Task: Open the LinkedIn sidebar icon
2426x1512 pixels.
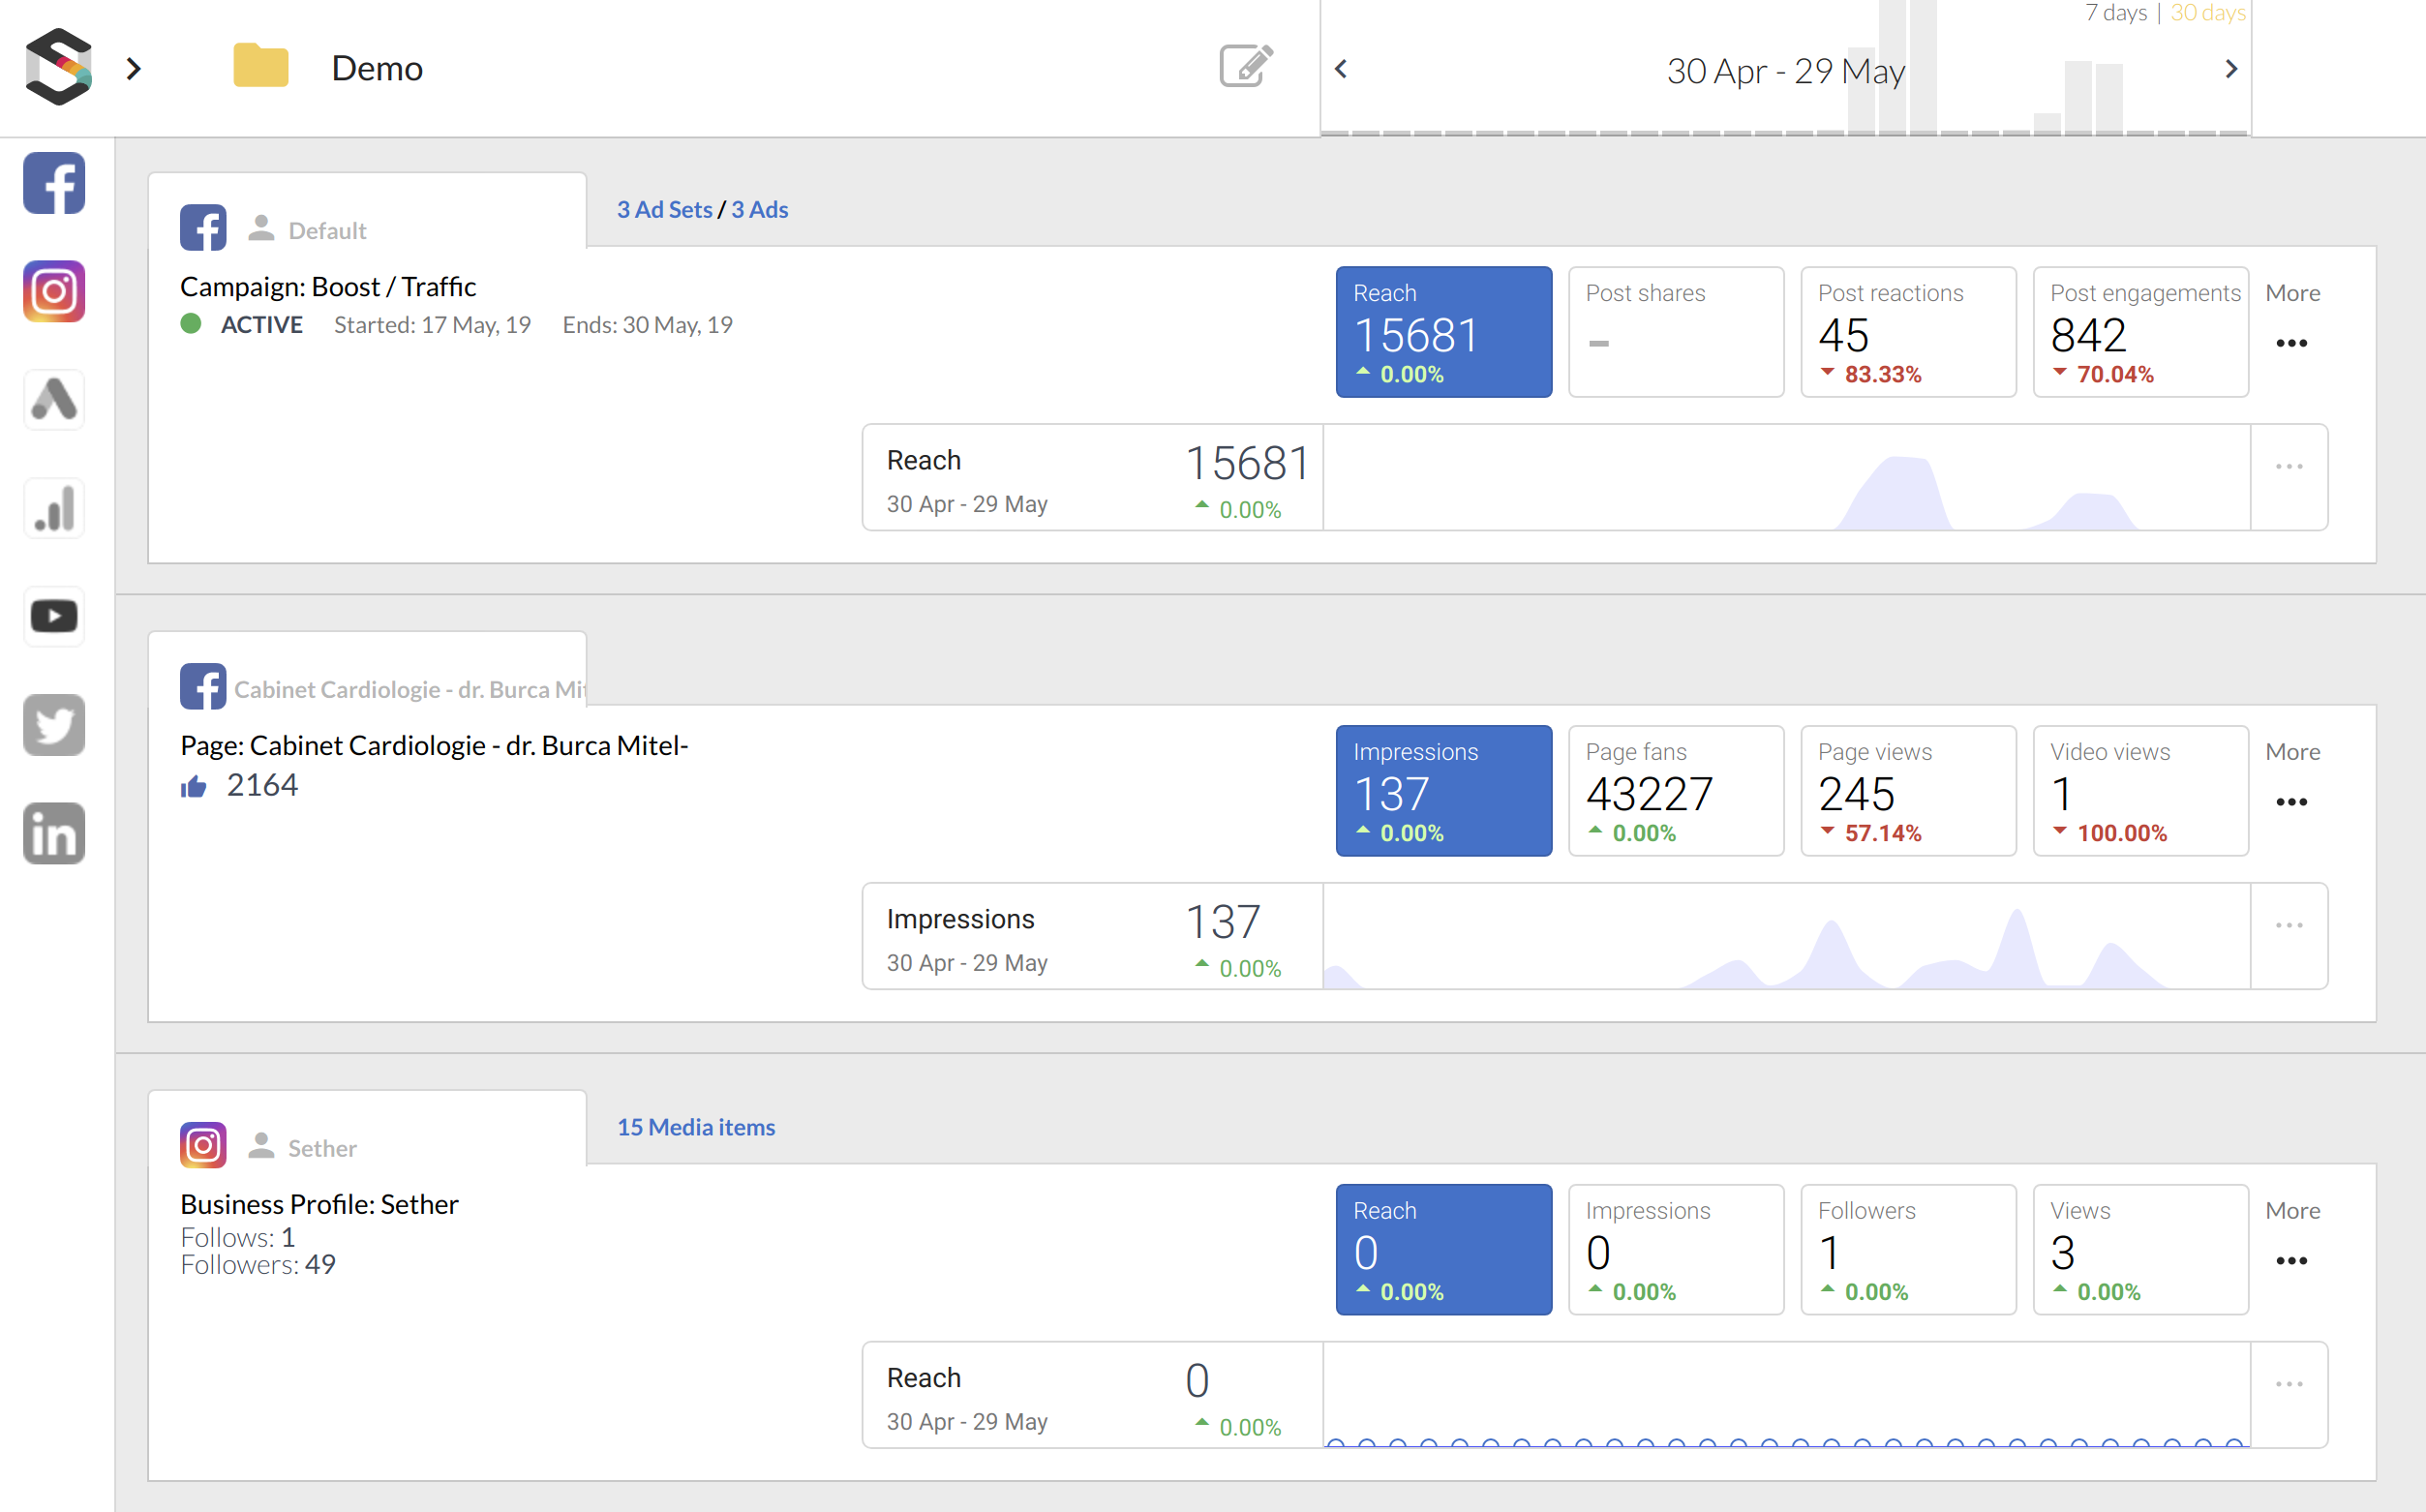Action: [x=54, y=833]
